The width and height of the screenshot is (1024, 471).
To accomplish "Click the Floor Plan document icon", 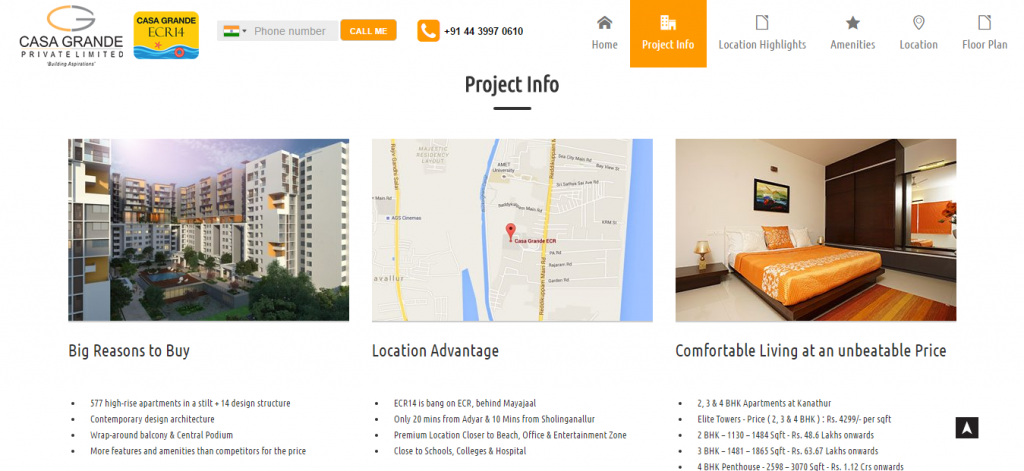I will 984,23.
